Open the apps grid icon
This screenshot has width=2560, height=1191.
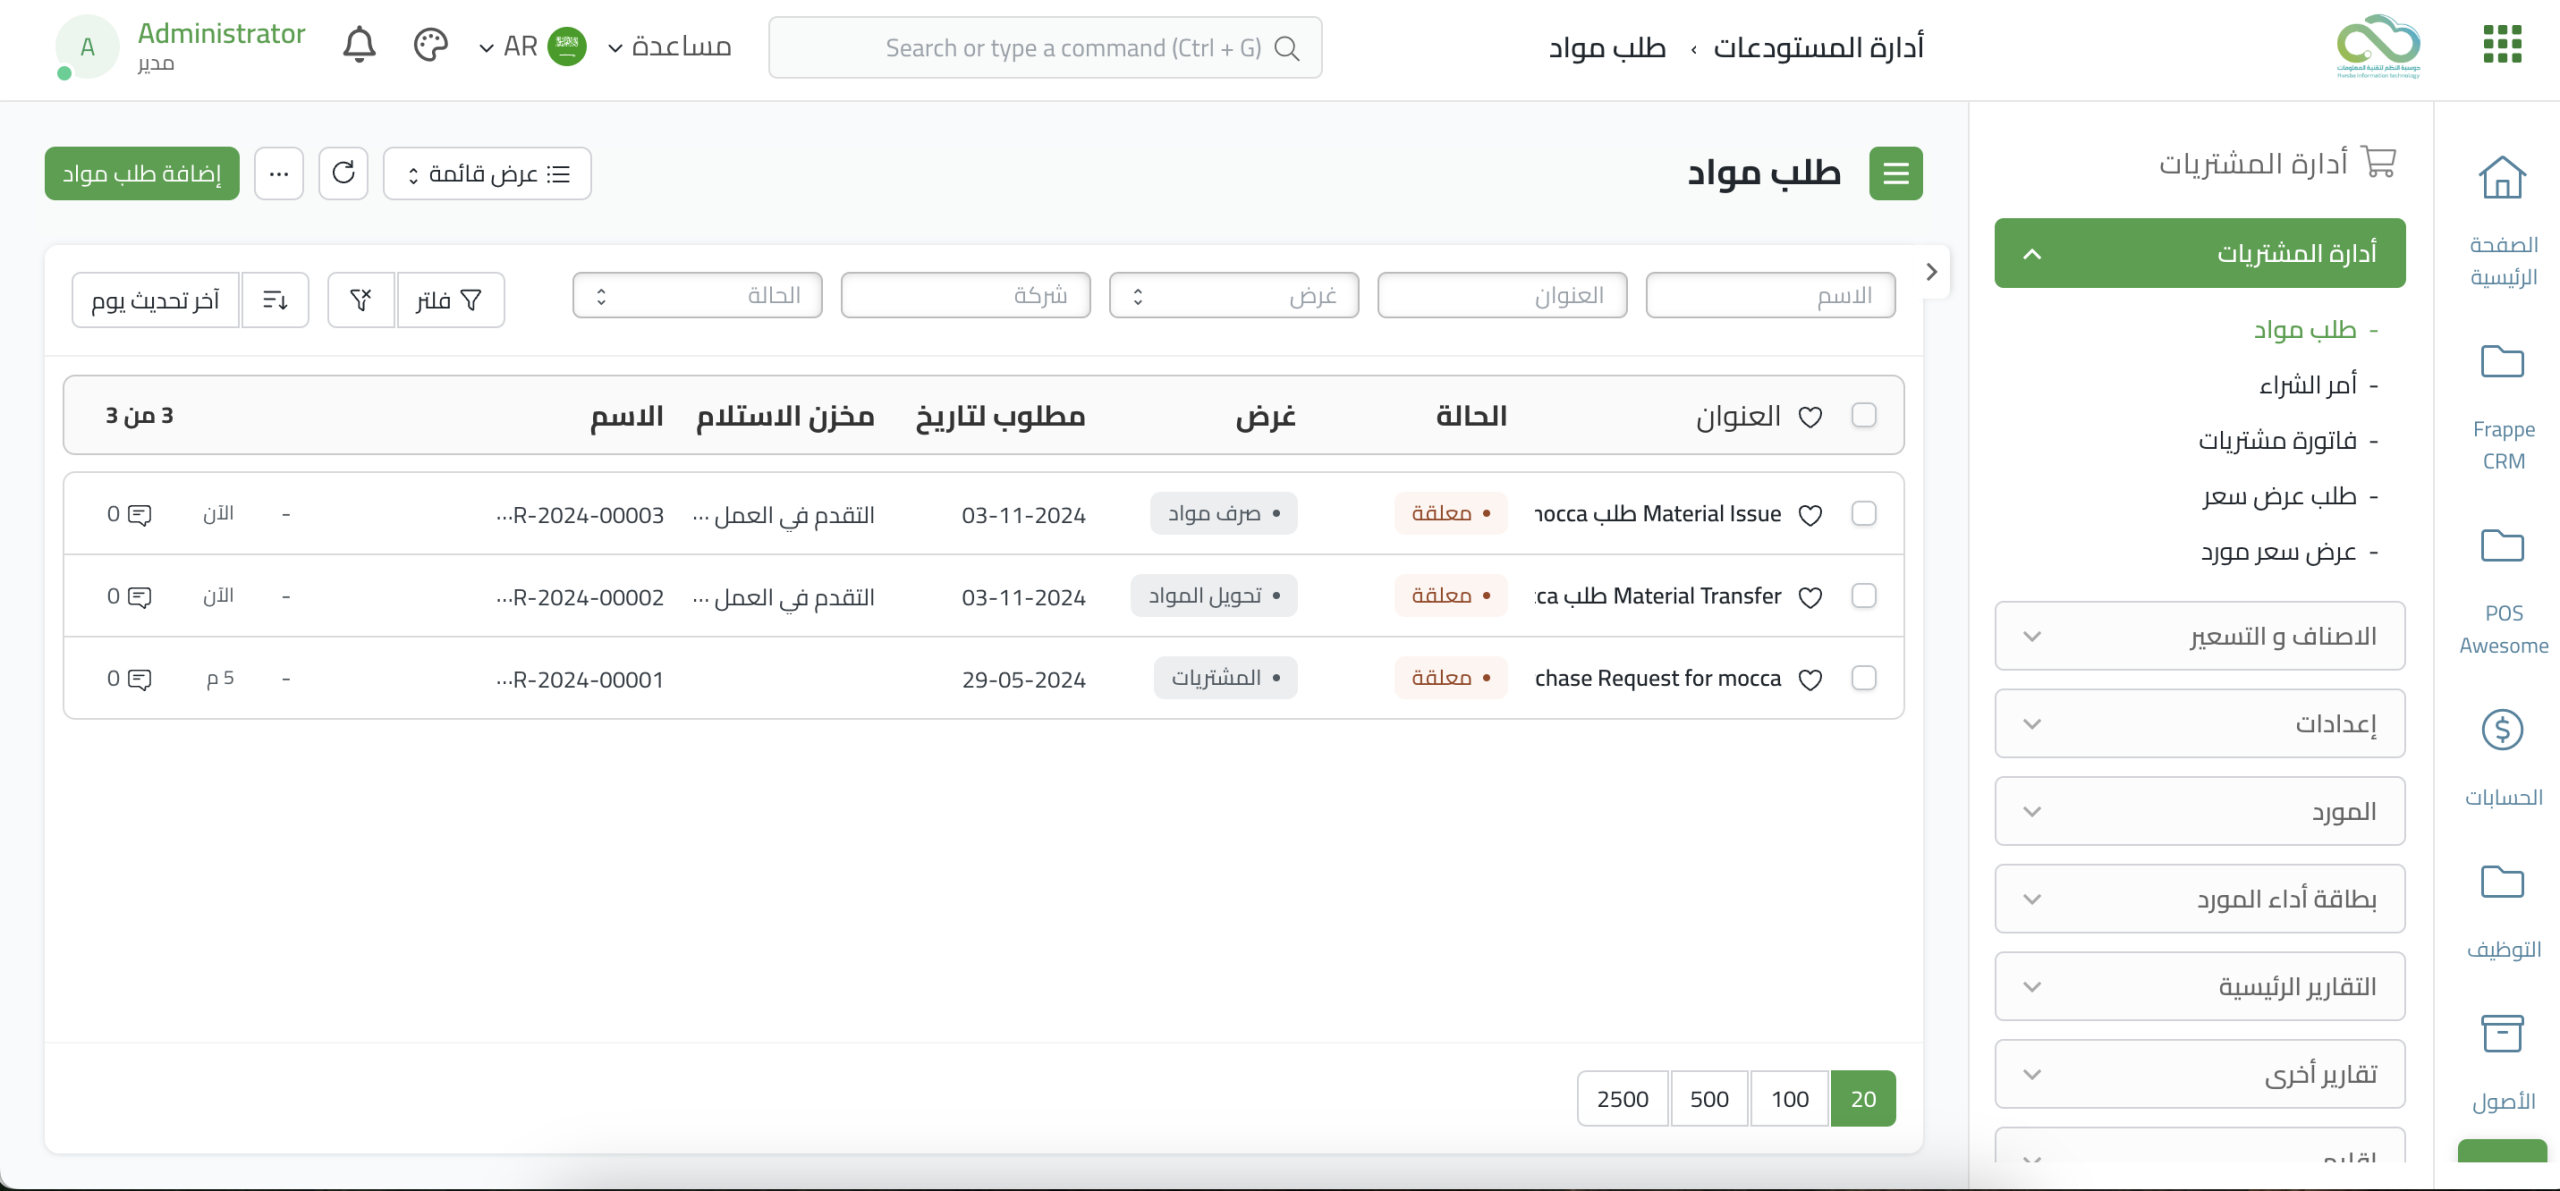2502,45
